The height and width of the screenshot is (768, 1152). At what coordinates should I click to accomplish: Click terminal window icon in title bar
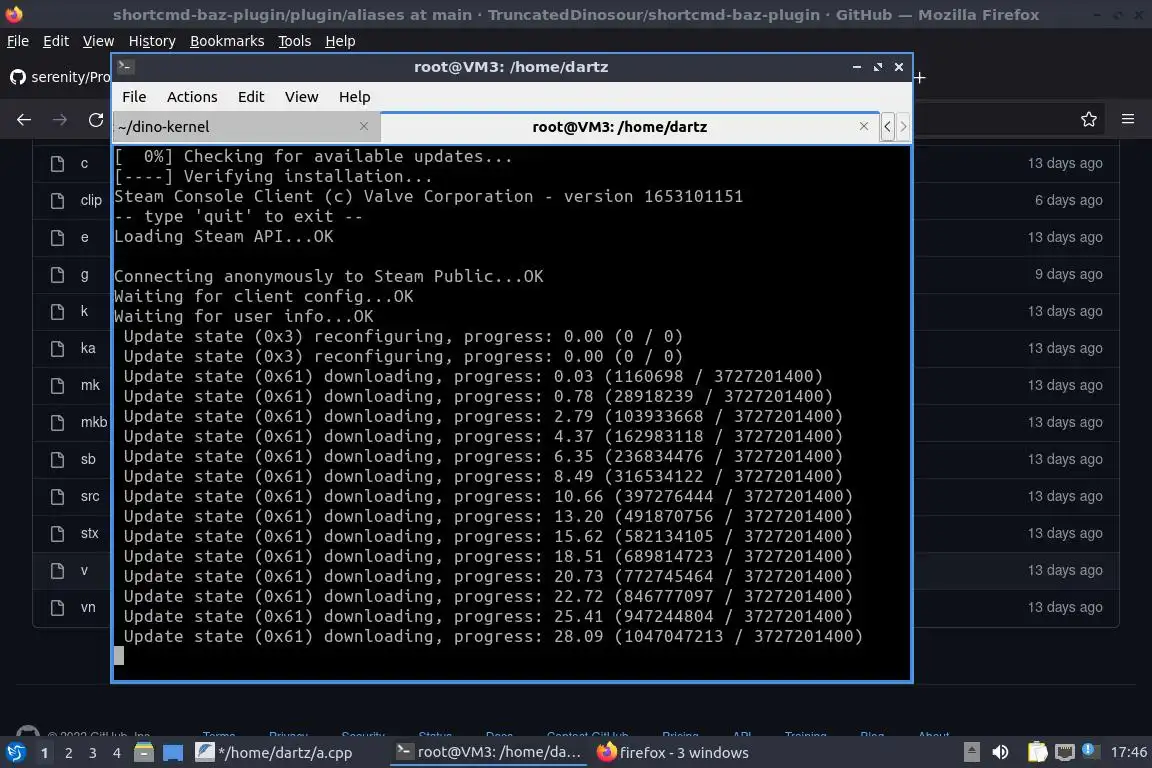click(125, 67)
